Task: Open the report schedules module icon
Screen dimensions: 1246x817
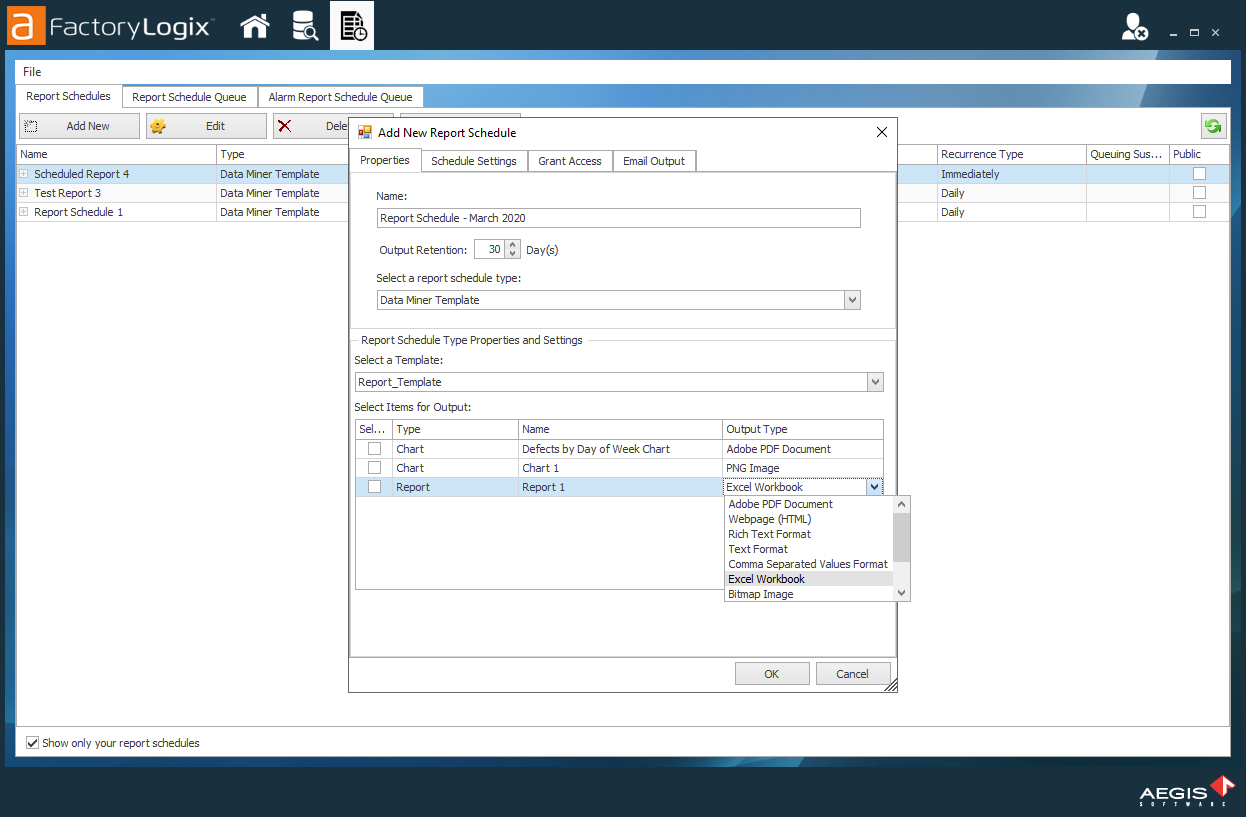Action: click(x=351, y=27)
